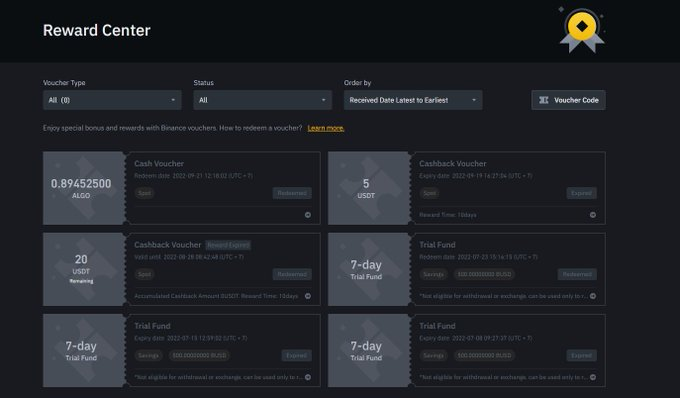Open the Order by dropdown
This screenshot has width=680, height=398.
pyautogui.click(x=413, y=100)
